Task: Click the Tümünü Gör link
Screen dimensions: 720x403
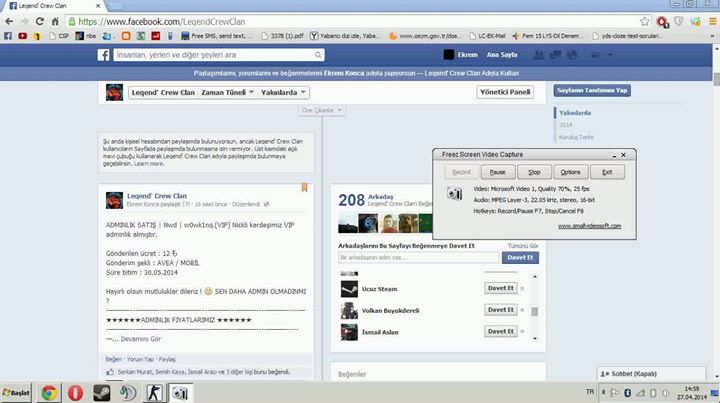Action: click(x=523, y=246)
